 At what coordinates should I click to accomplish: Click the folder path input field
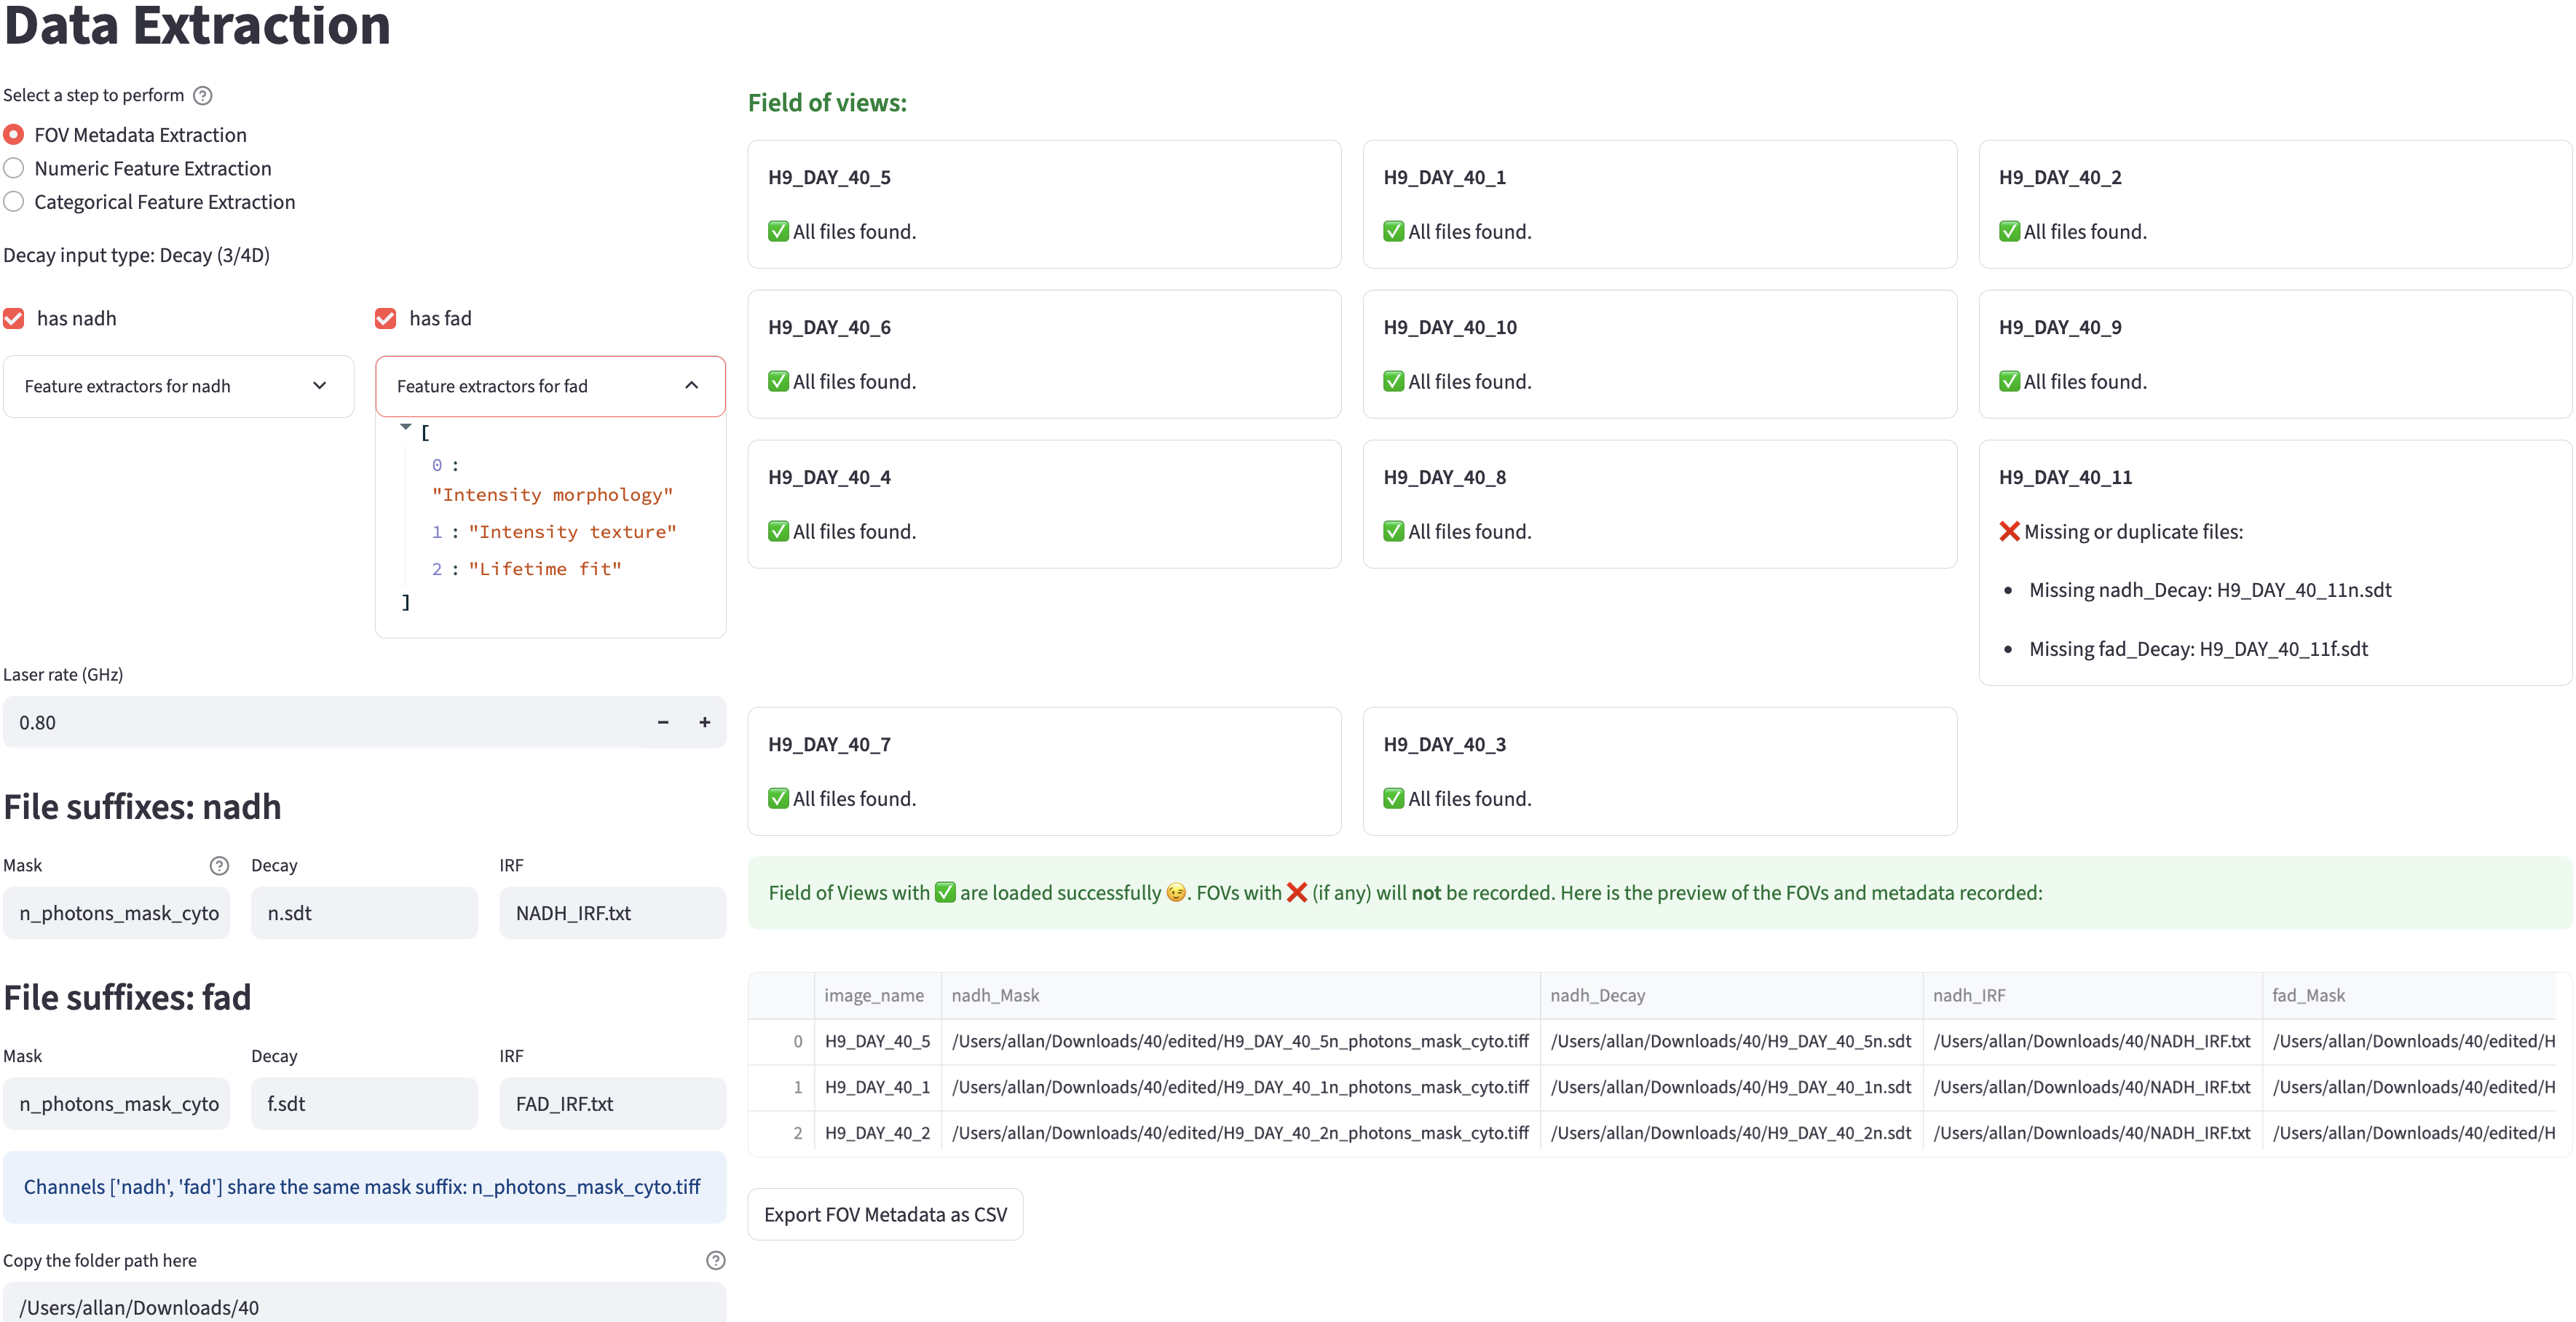pos(364,1306)
